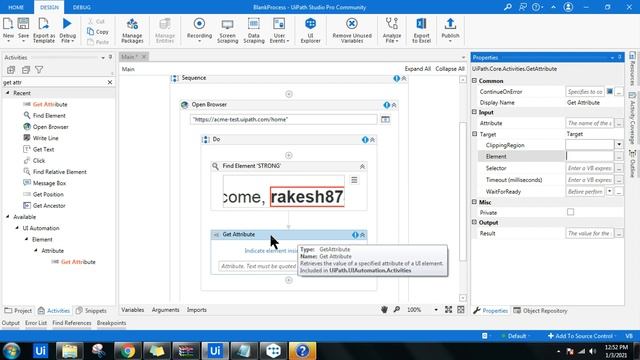
Task: Open the Output panel
Action: pyautogui.click(x=11, y=323)
